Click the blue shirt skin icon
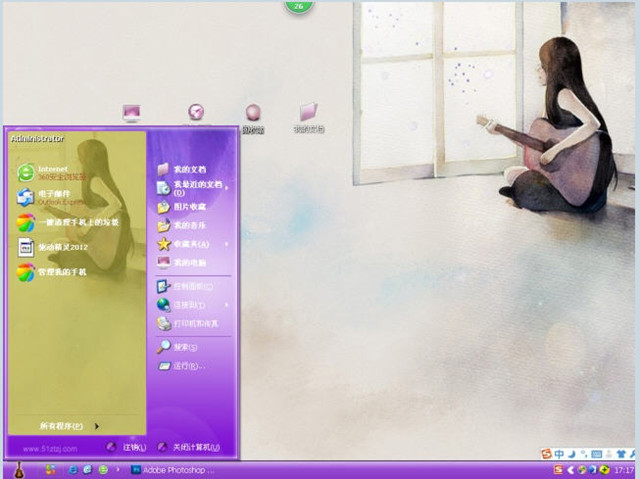Image resolution: width=640 pixels, height=479 pixels. pyautogui.click(x=621, y=454)
